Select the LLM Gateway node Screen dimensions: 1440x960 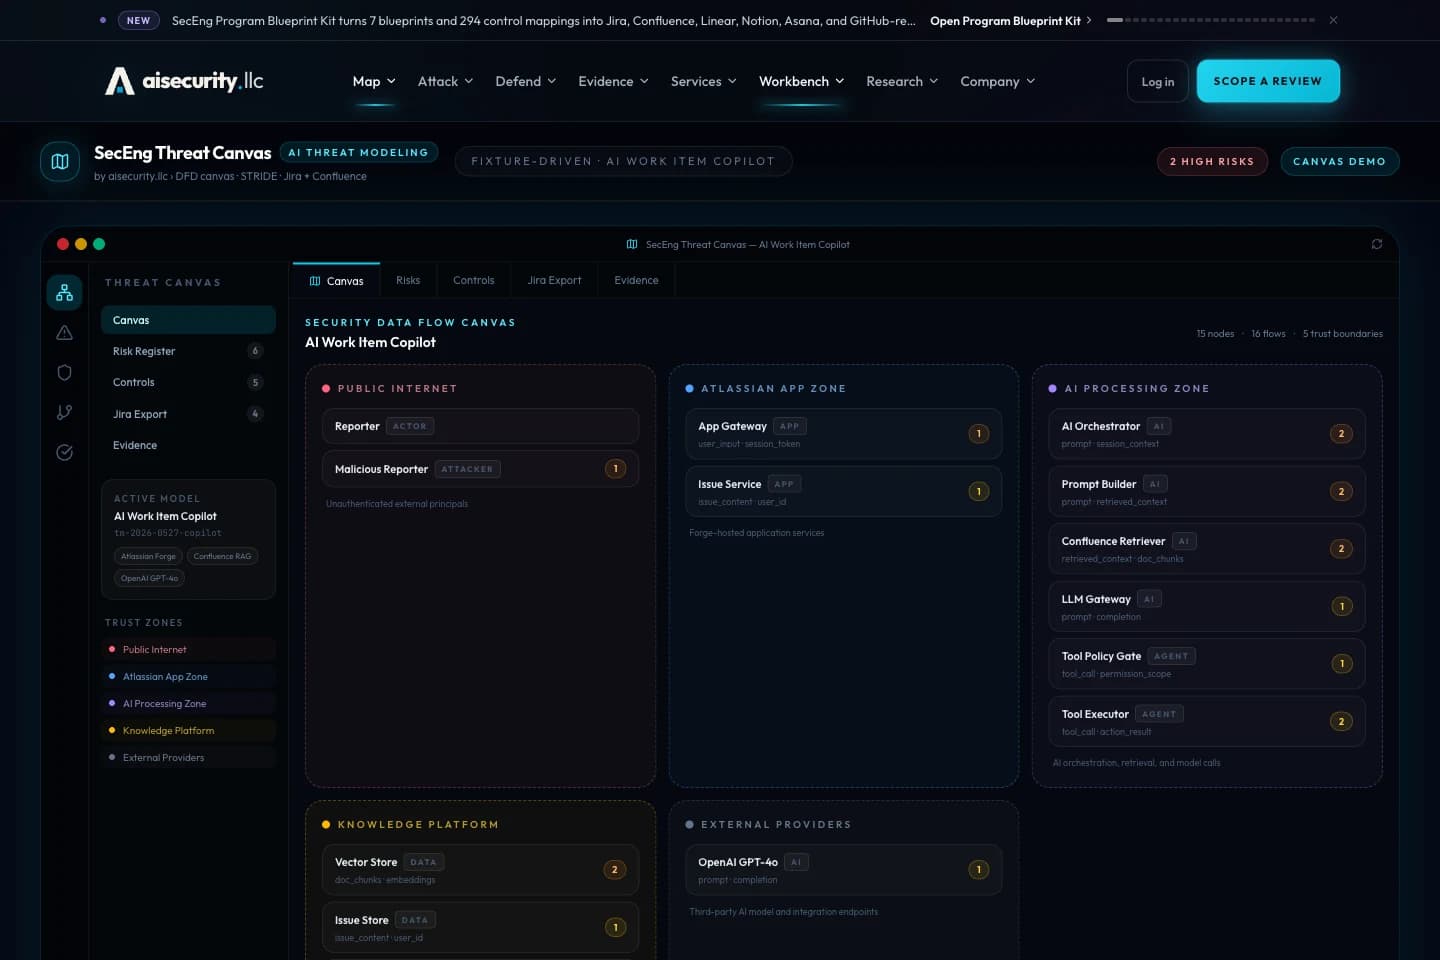point(1207,606)
